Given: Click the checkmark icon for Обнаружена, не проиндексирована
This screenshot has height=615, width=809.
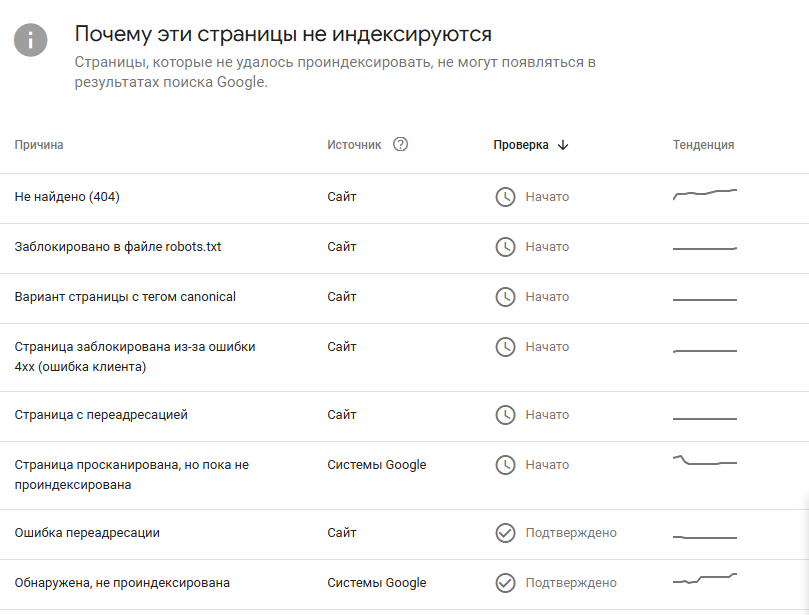Looking at the screenshot, I should point(505,583).
